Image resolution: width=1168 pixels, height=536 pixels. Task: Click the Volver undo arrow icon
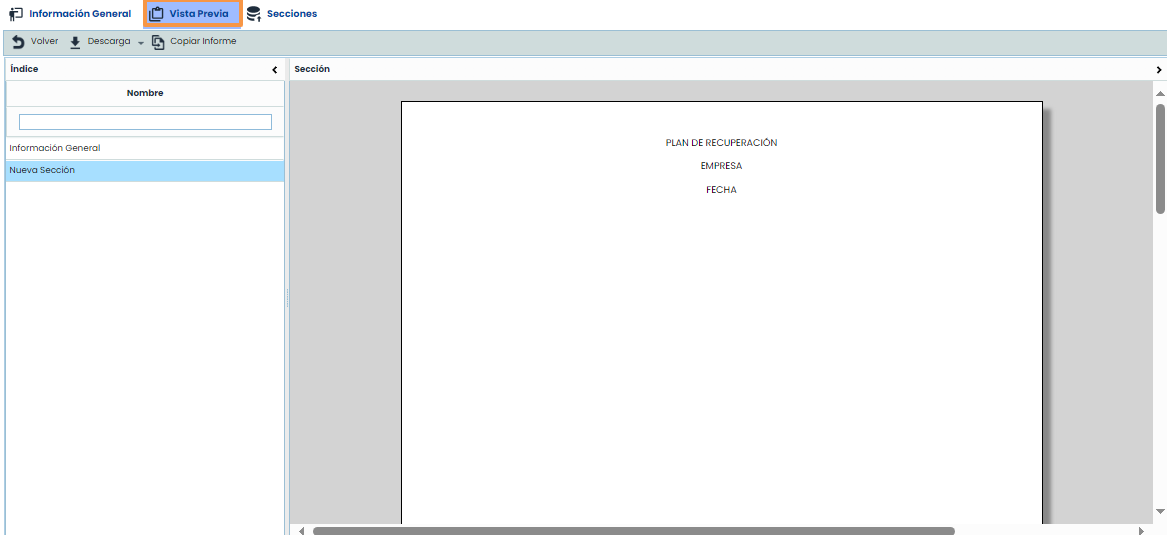point(18,42)
